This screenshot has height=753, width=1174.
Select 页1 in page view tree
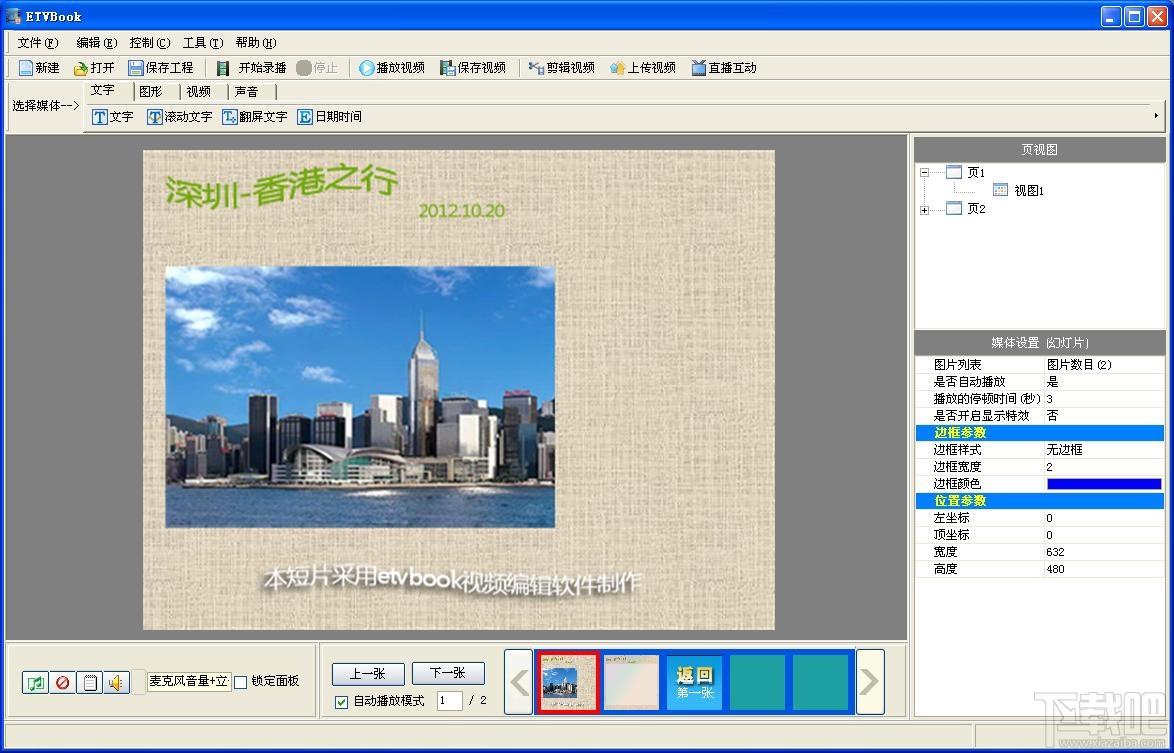click(x=976, y=173)
